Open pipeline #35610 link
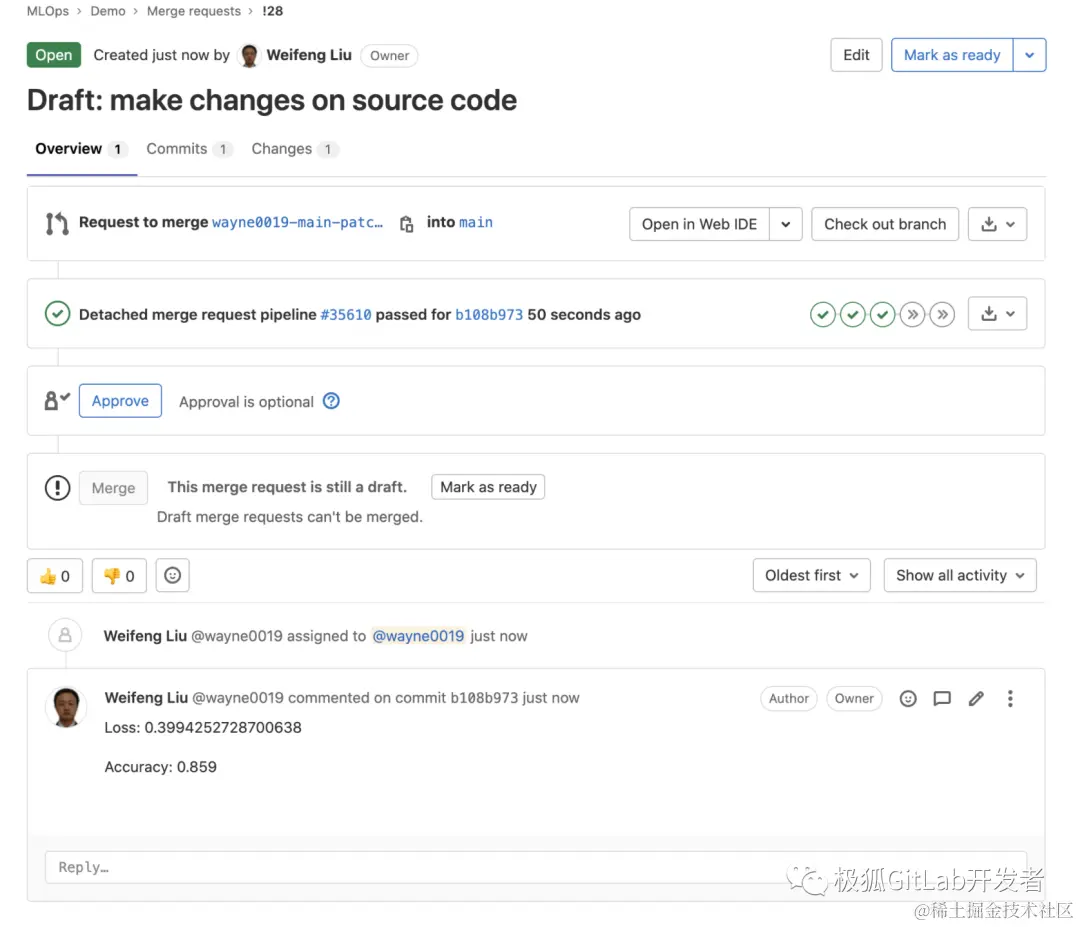 [345, 315]
